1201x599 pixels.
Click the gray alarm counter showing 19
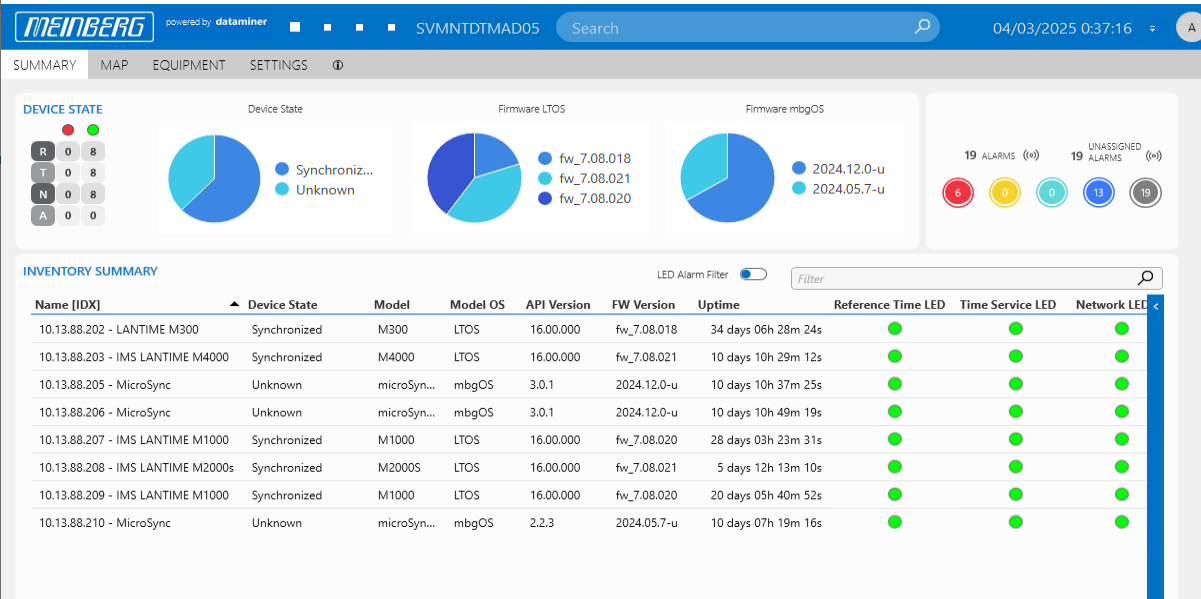(1145, 192)
